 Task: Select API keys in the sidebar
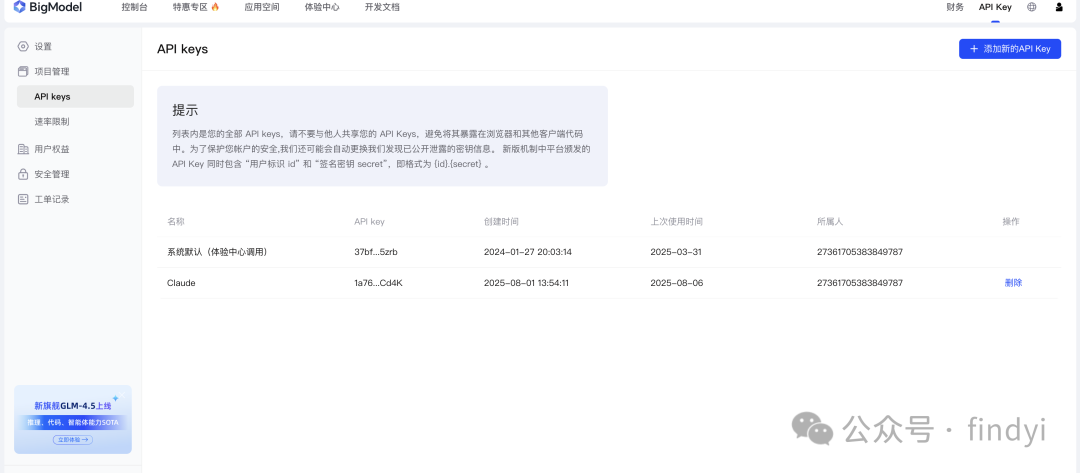coord(75,96)
